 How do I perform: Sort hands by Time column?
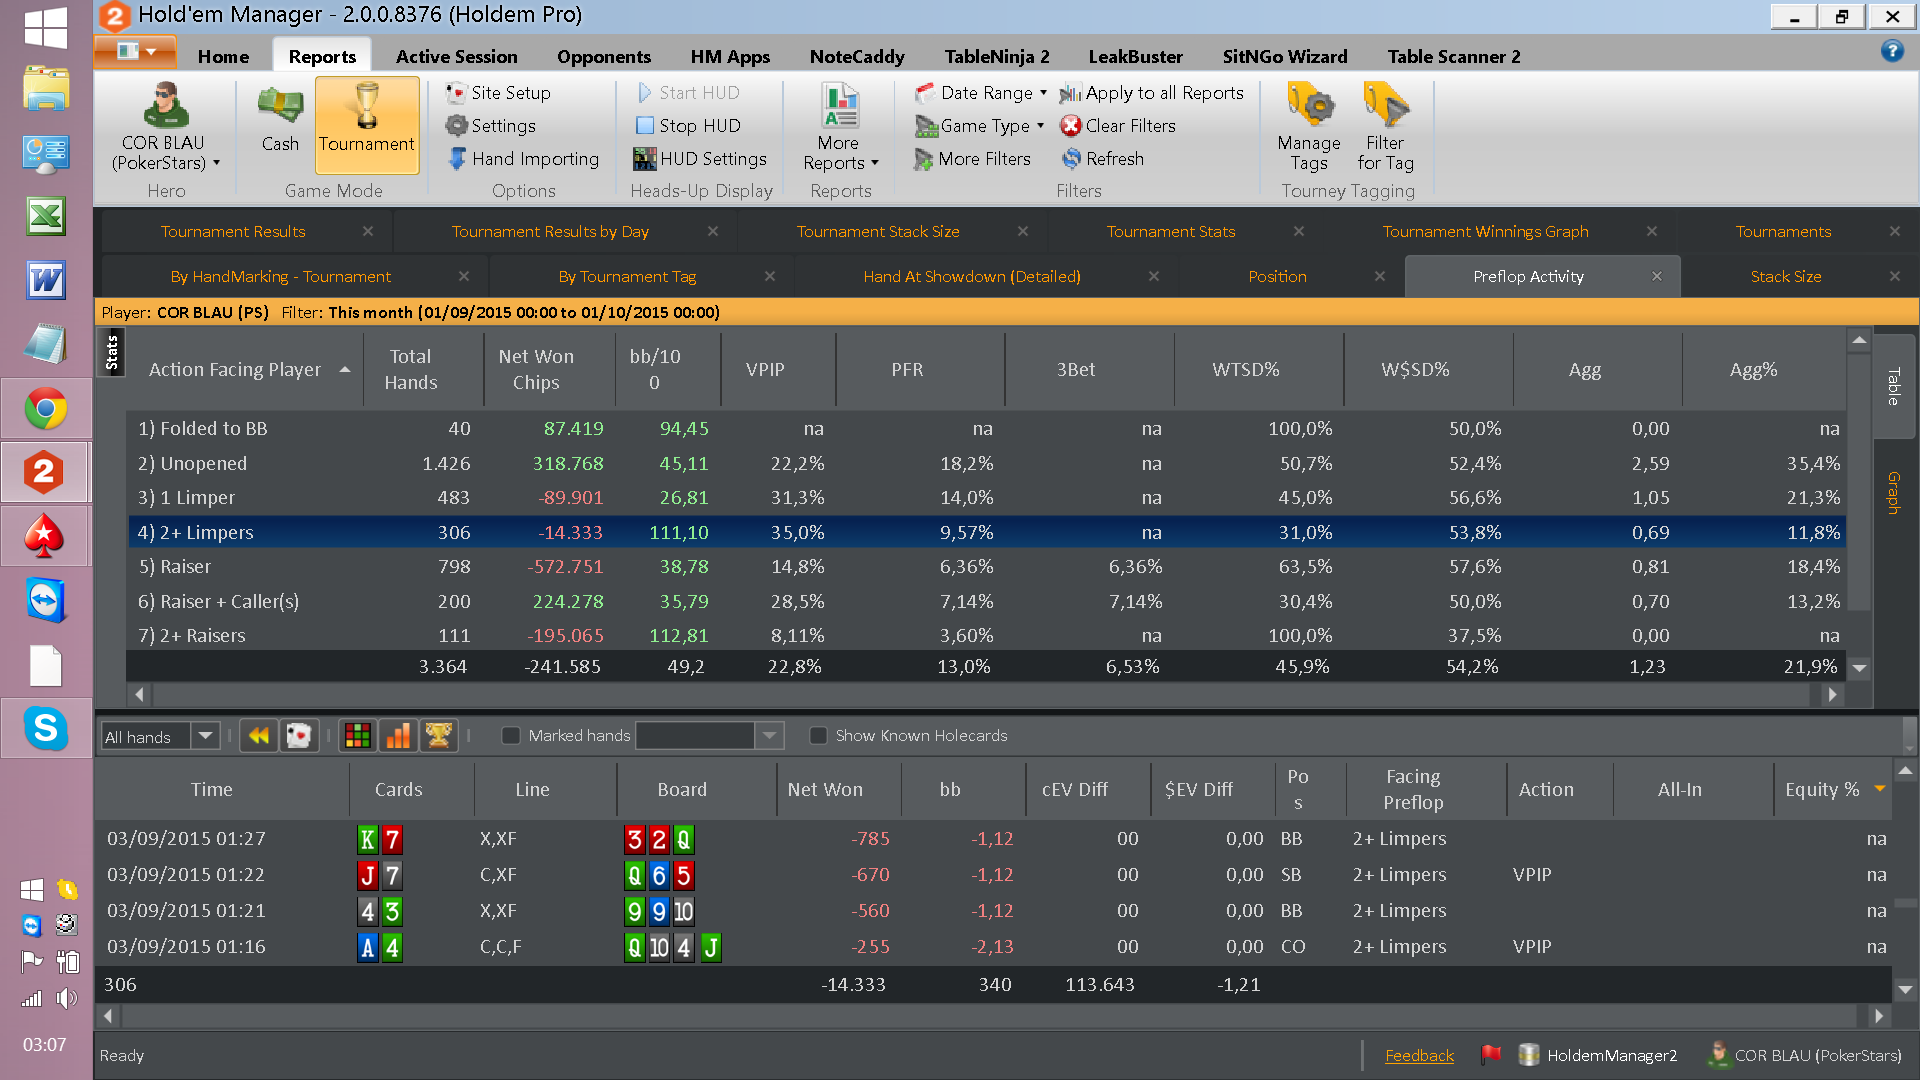212,790
